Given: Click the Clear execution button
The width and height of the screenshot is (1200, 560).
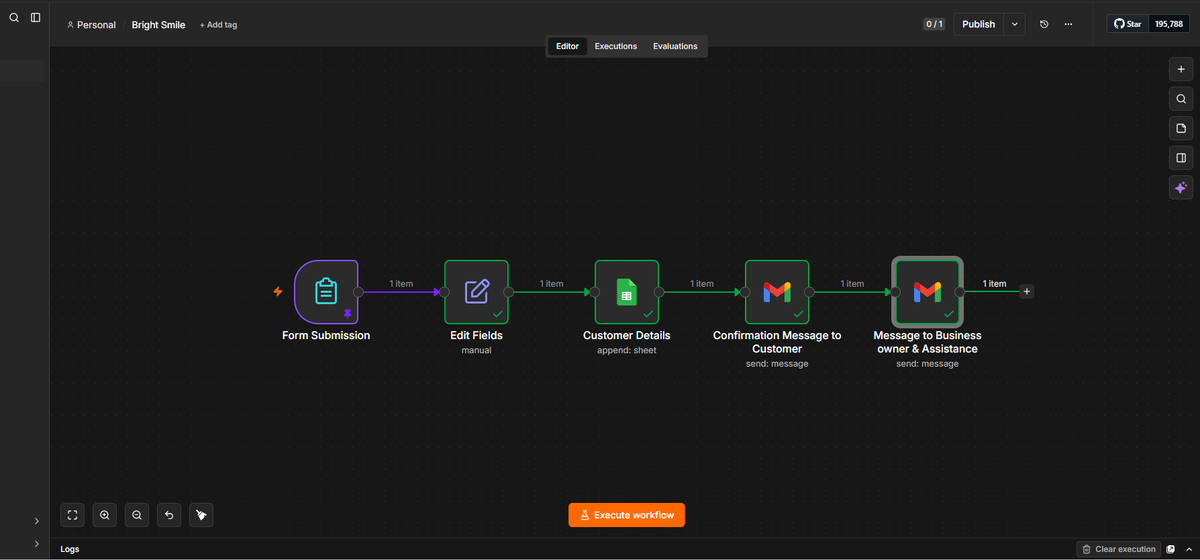Looking at the screenshot, I should (1119, 549).
